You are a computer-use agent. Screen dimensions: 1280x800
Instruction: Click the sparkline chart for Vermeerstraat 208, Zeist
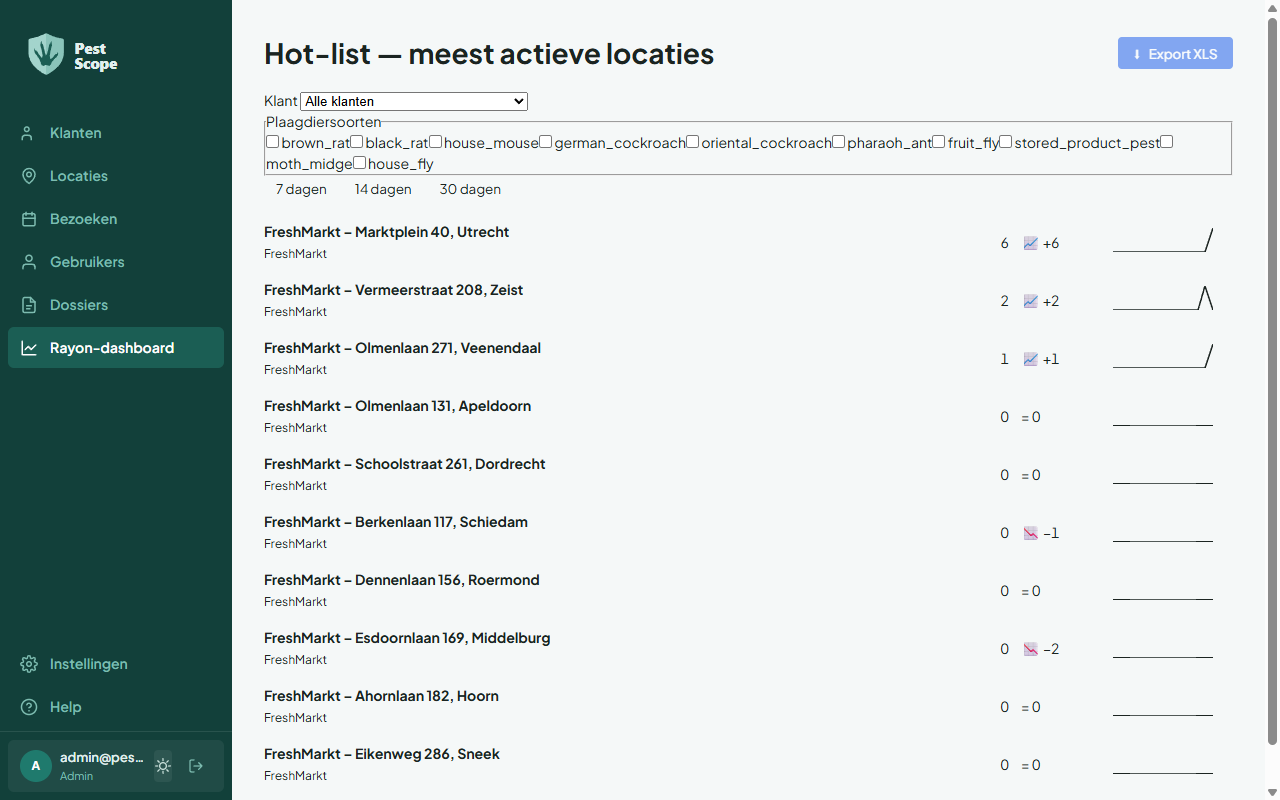coord(1163,298)
